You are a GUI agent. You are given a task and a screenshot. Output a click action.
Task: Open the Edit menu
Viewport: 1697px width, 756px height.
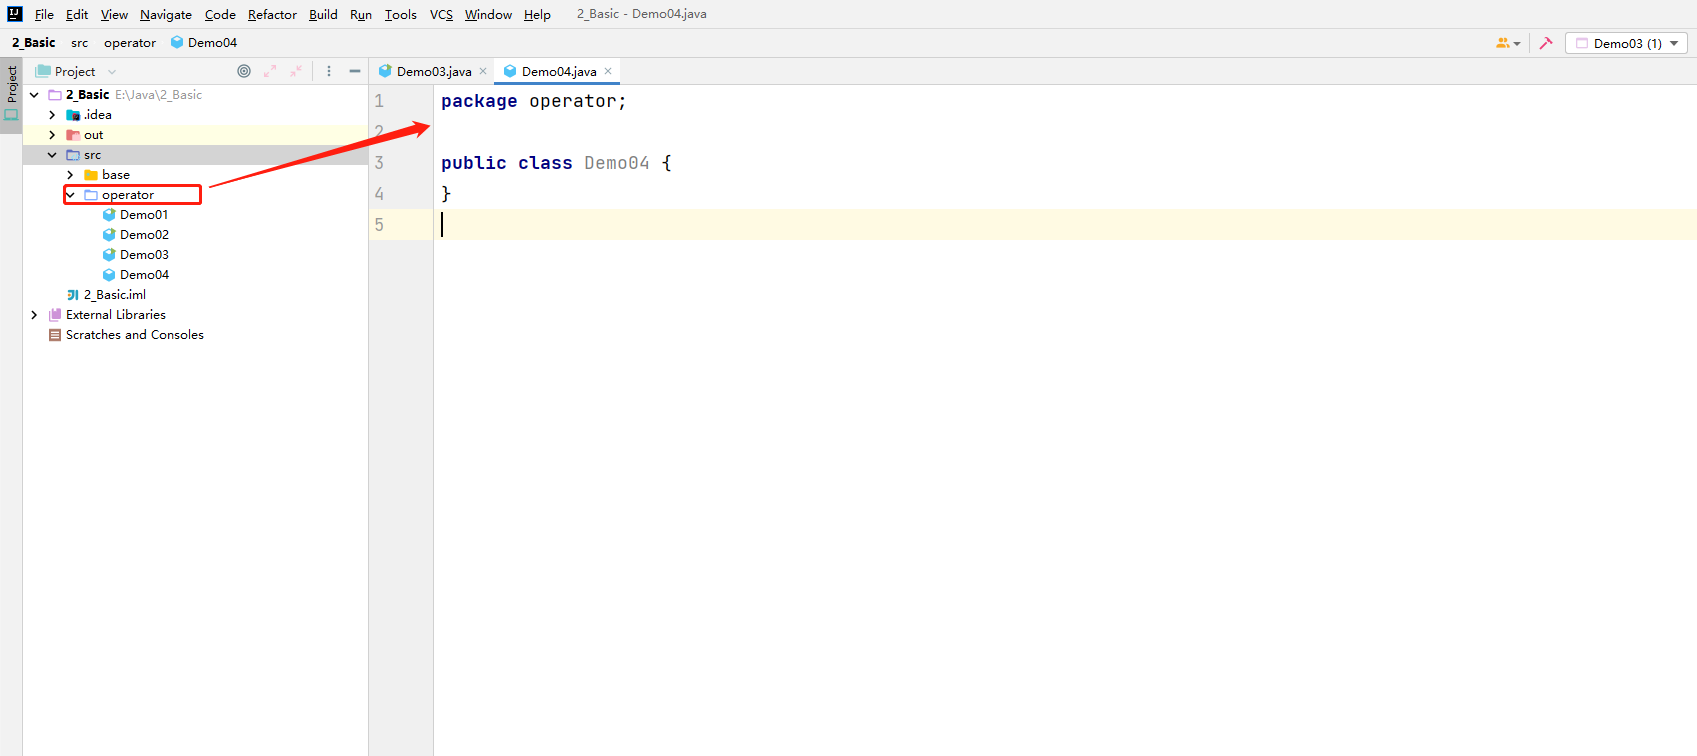(x=77, y=14)
